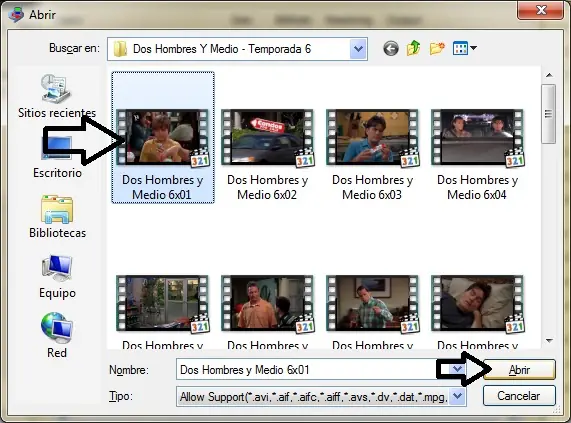Expand the Nombre filename dropdown arrow
This screenshot has height=423, width=571.
coord(457,369)
